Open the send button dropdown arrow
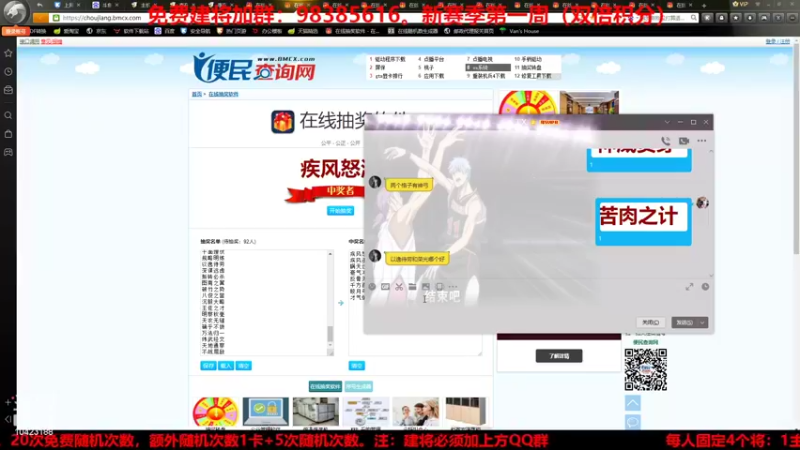 (x=703, y=322)
